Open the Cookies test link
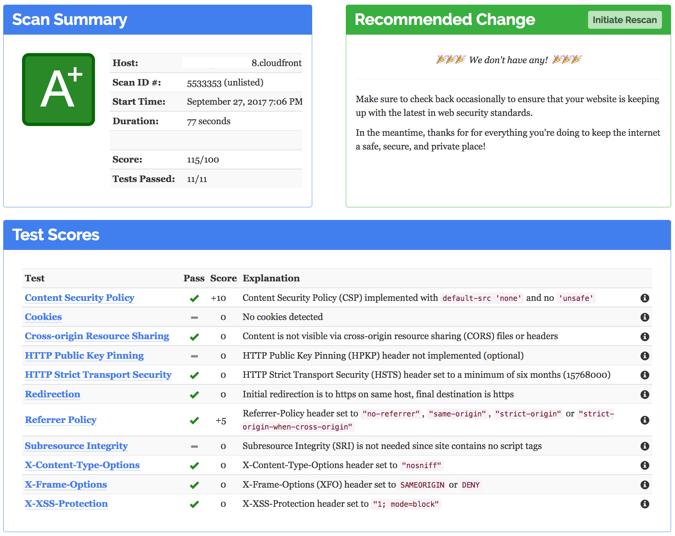This screenshot has height=536, width=675. (x=43, y=317)
